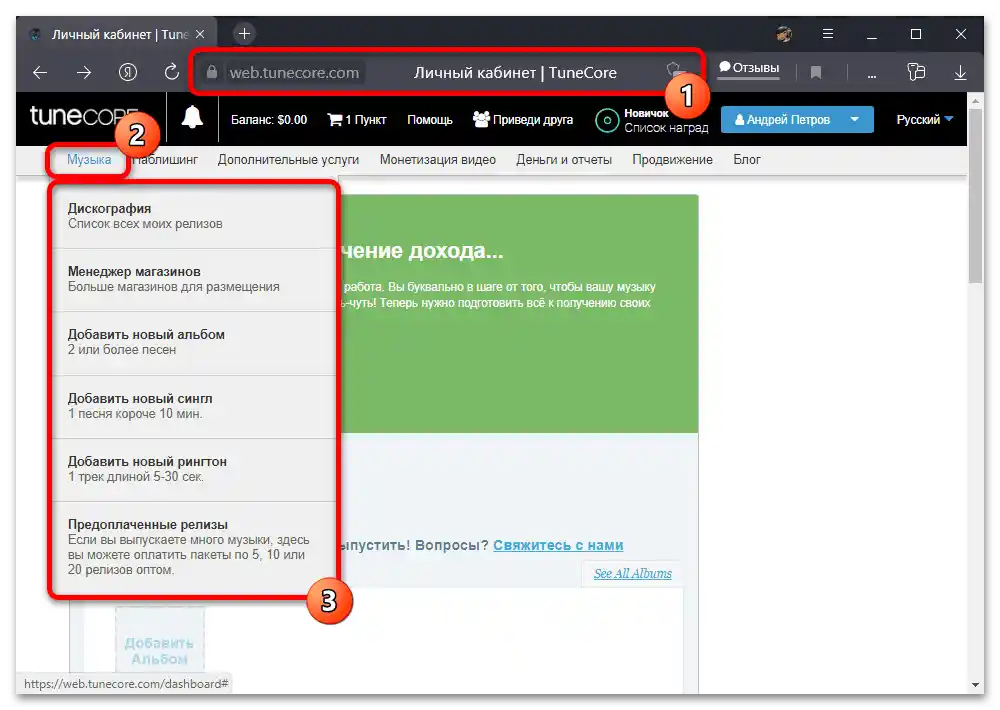This screenshot has width=1000, height=710.
Task: Choose Добавить новый сингл
Action: [195, 406]
